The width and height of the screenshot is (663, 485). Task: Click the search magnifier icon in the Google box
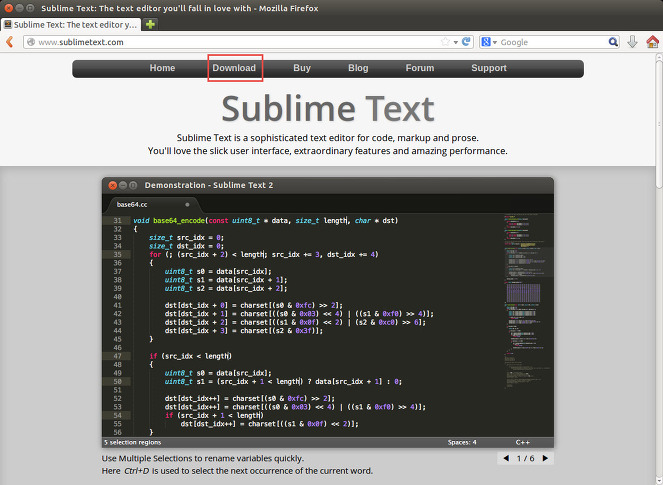(613, 42)
